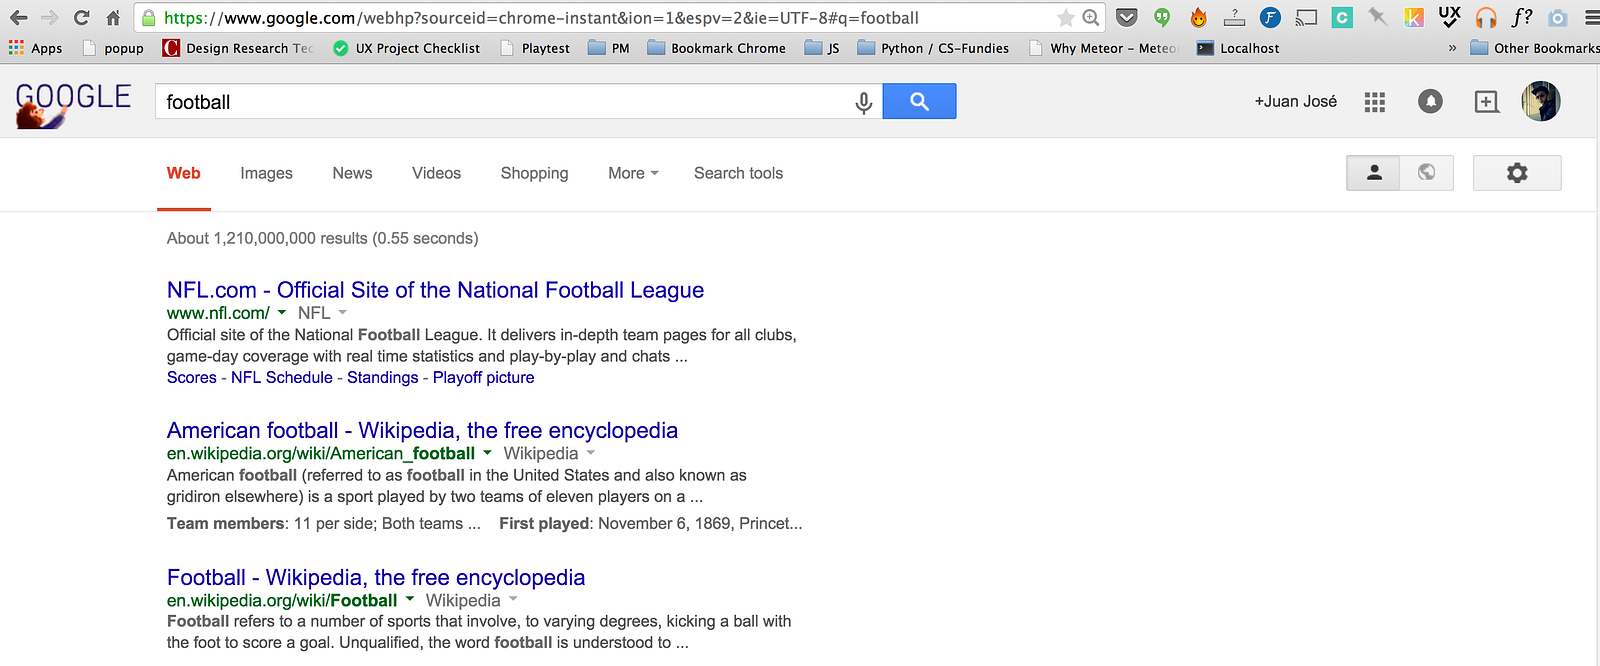
Task: Open the search settings gear
Action: (1516, 173)
